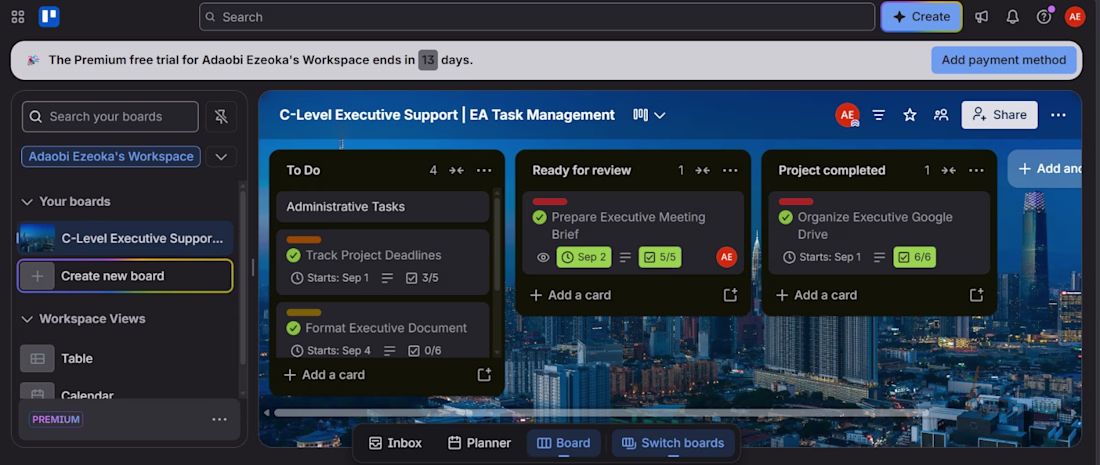Image resolution: width=1100 pixels, height=465 pixels.
Task: Share the board
Action: [x=1000, y=115]
